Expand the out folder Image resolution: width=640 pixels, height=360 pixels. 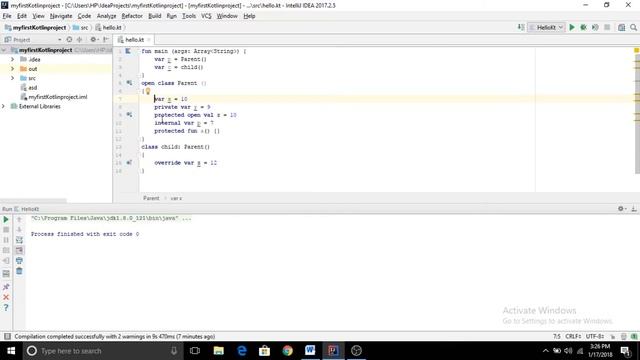tap(12, 69)
